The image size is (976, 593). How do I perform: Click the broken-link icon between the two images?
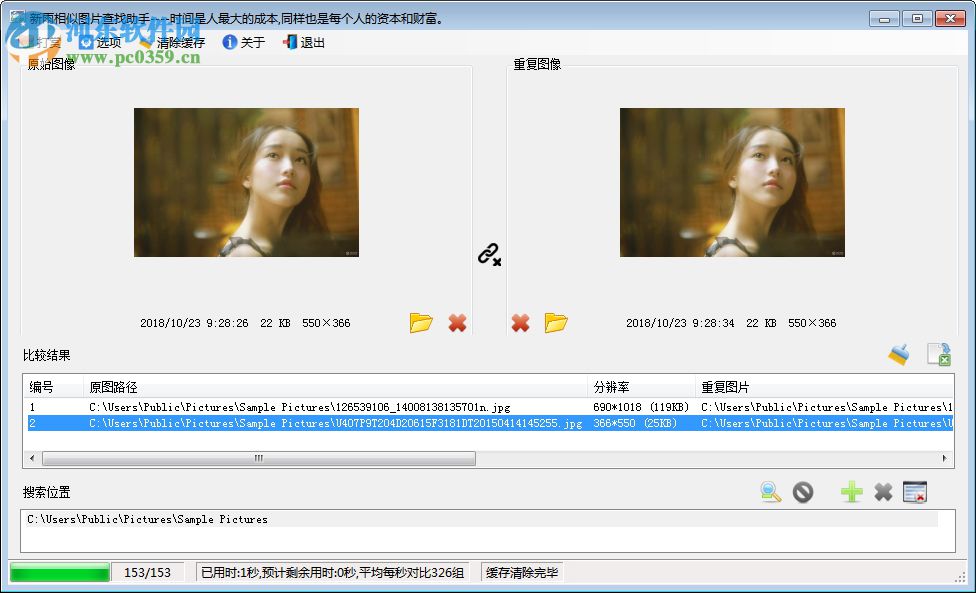coord(489,255)
